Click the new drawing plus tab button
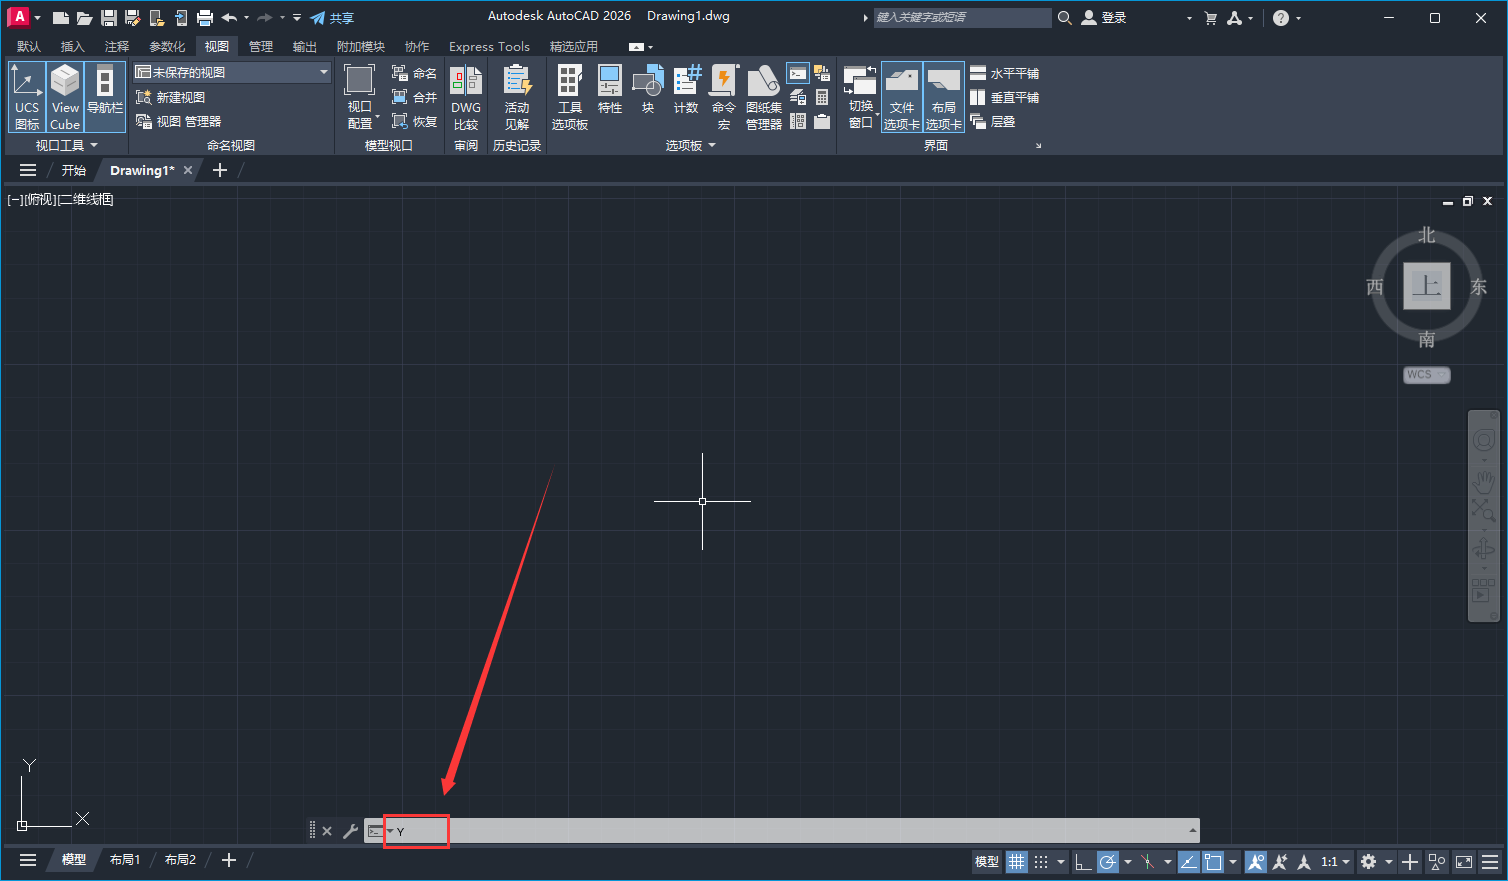 220,170
